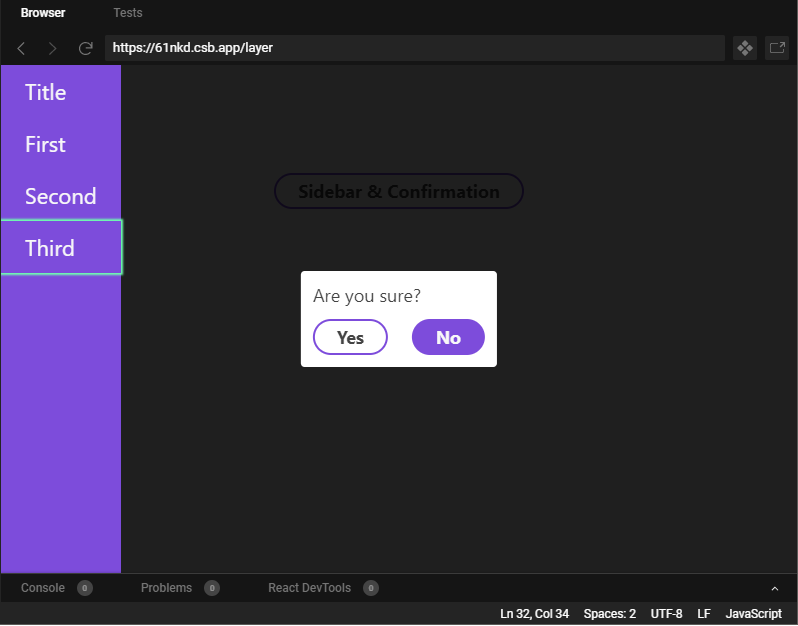798x626 pixels.
Task: Click the Console count badge
Action: (x=84, y=589)
